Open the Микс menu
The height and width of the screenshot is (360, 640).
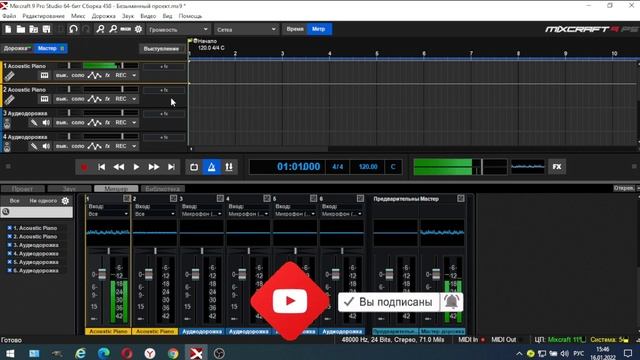click(78, 16)
